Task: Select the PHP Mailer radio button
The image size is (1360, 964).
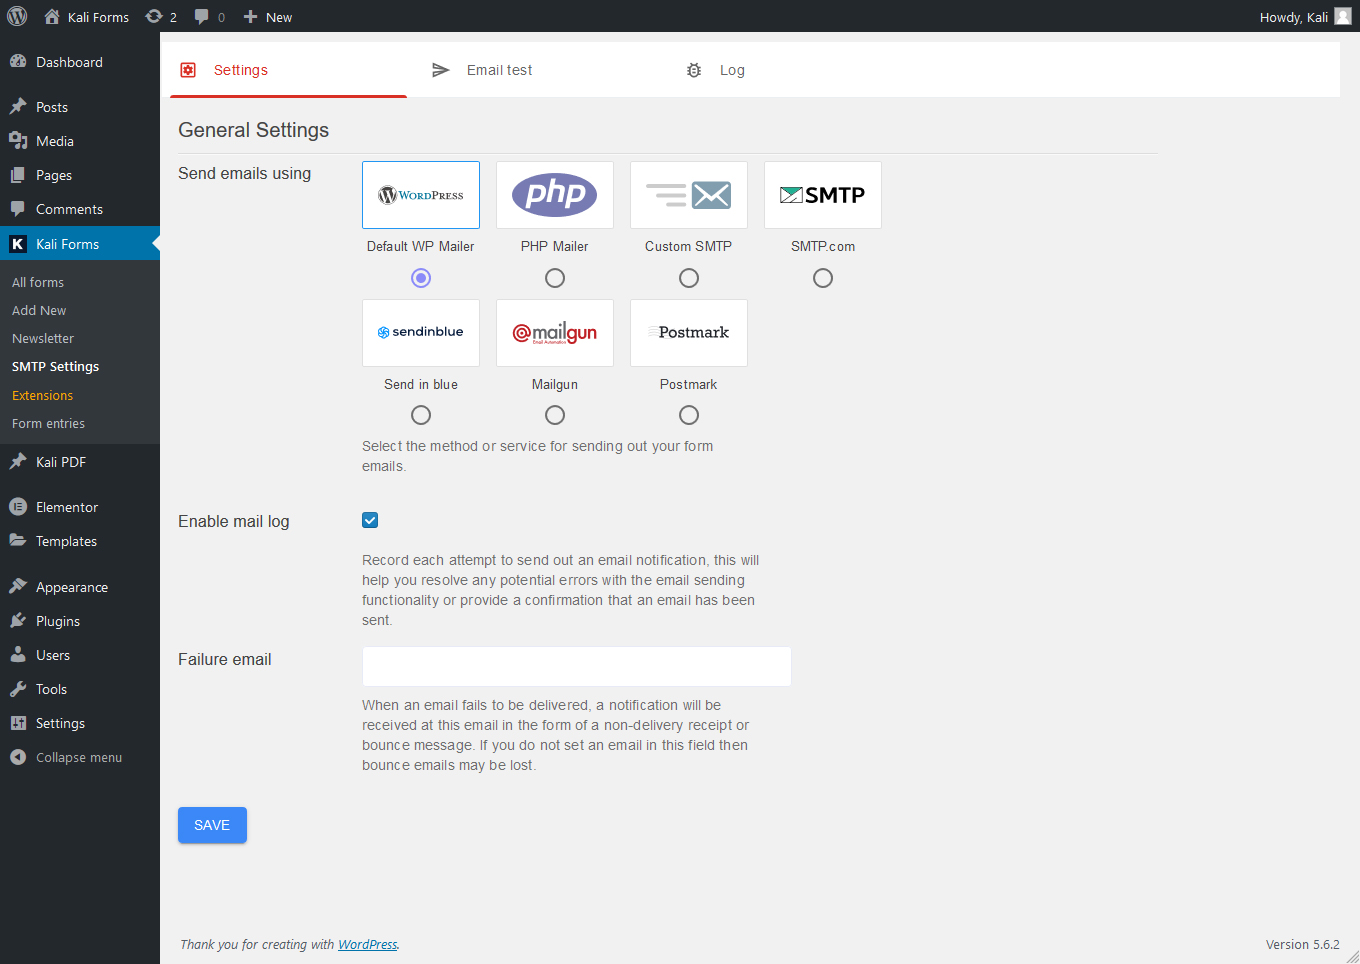Action: (555, 278)
